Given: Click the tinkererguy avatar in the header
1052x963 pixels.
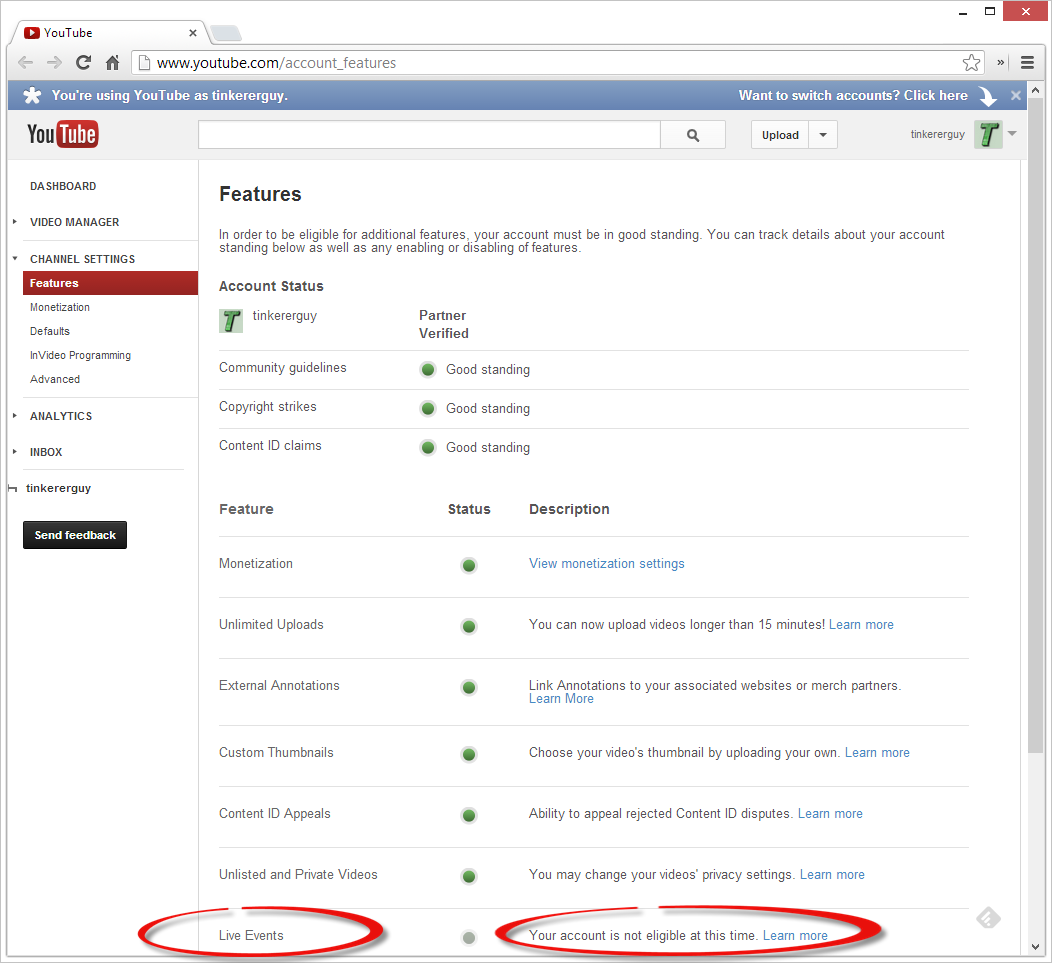Looking at the screenshot, I should pyautogui.click(x=988, y=134).
